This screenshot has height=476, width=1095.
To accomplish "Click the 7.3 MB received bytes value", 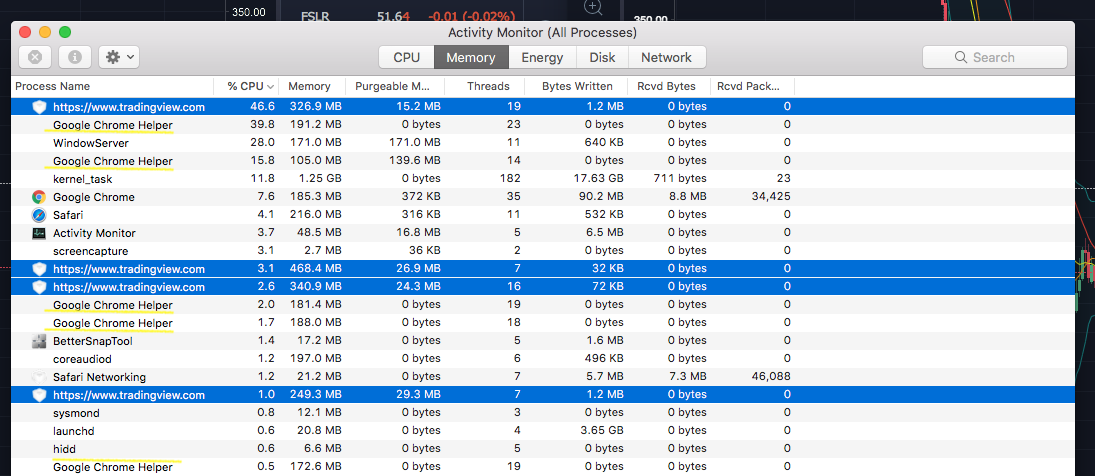I will click(687, 377).
